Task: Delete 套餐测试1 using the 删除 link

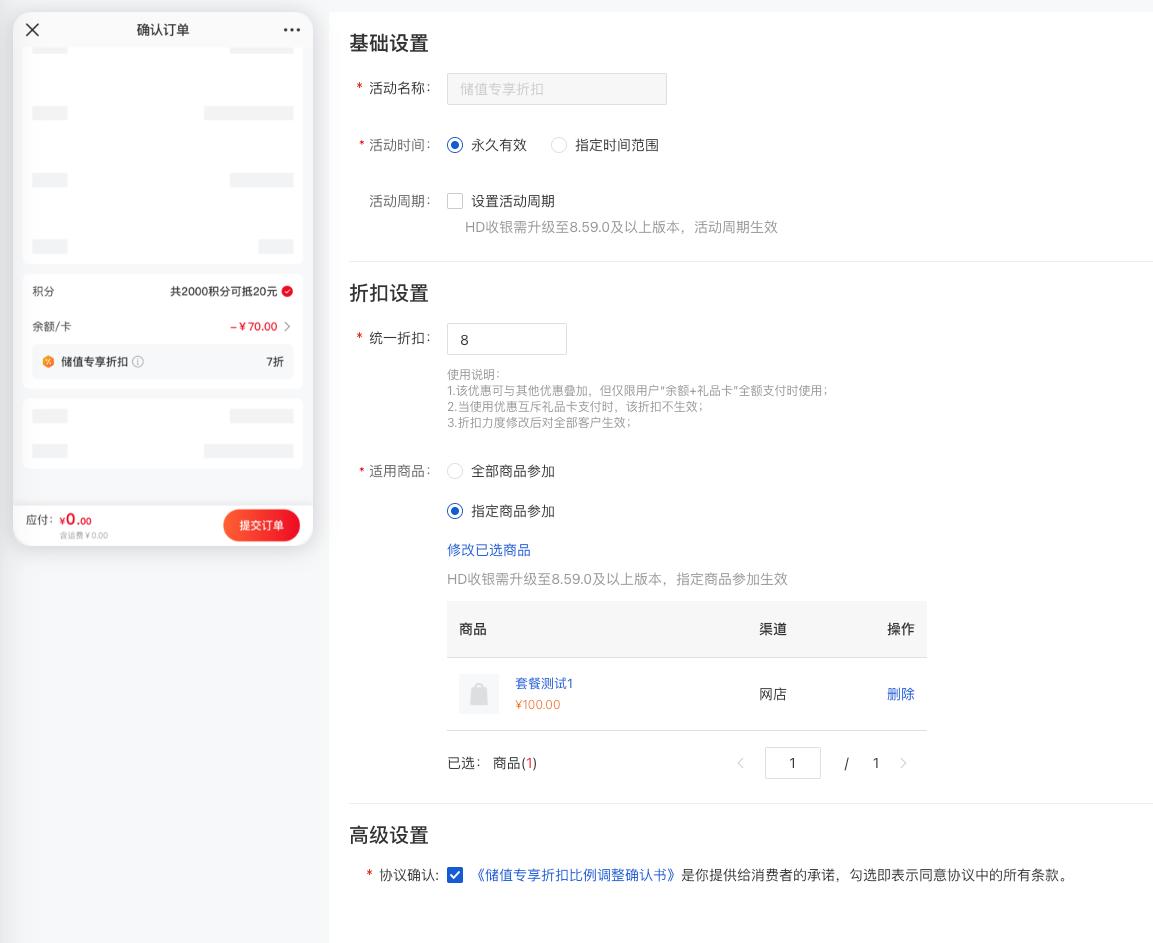Action: (901, 694)
